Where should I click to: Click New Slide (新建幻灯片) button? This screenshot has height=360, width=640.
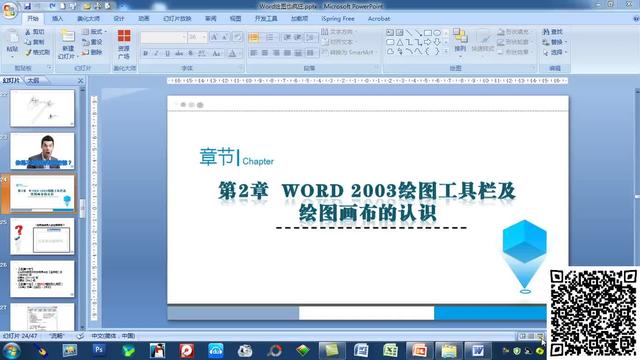pos(67,44)
